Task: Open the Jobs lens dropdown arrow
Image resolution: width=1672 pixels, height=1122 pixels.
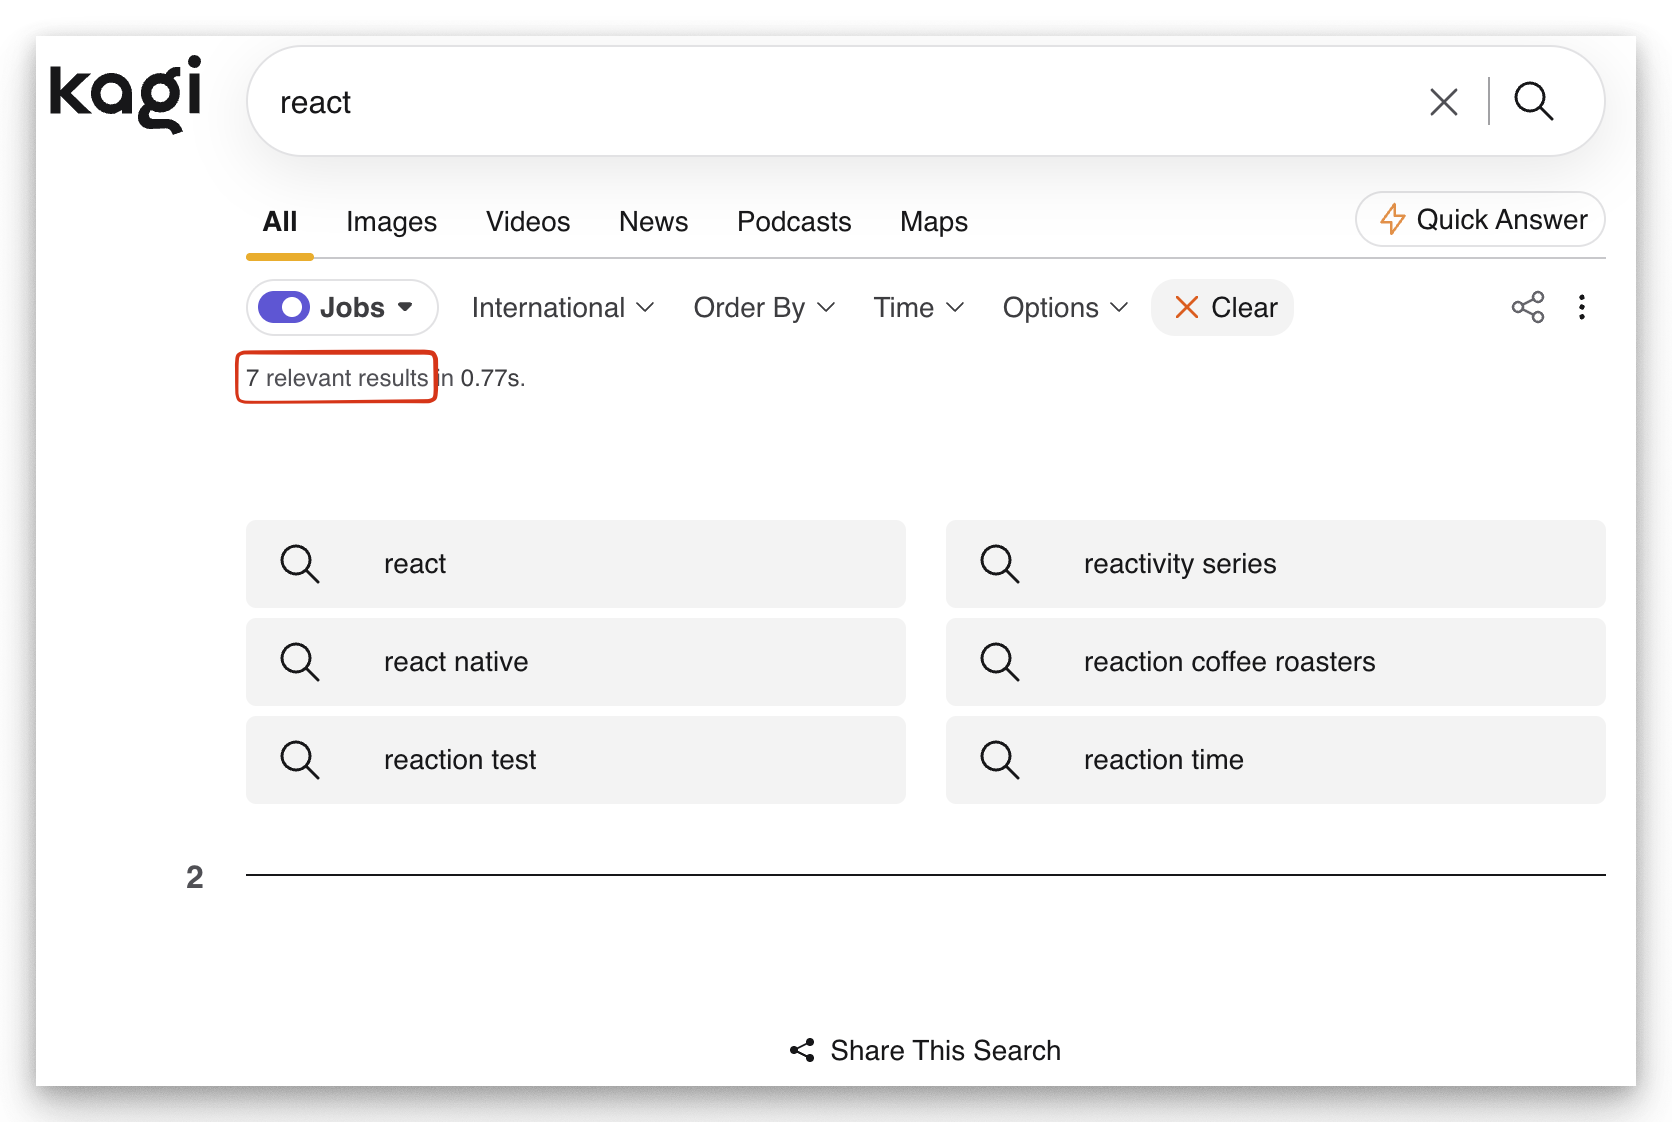Action: point(405,307)
